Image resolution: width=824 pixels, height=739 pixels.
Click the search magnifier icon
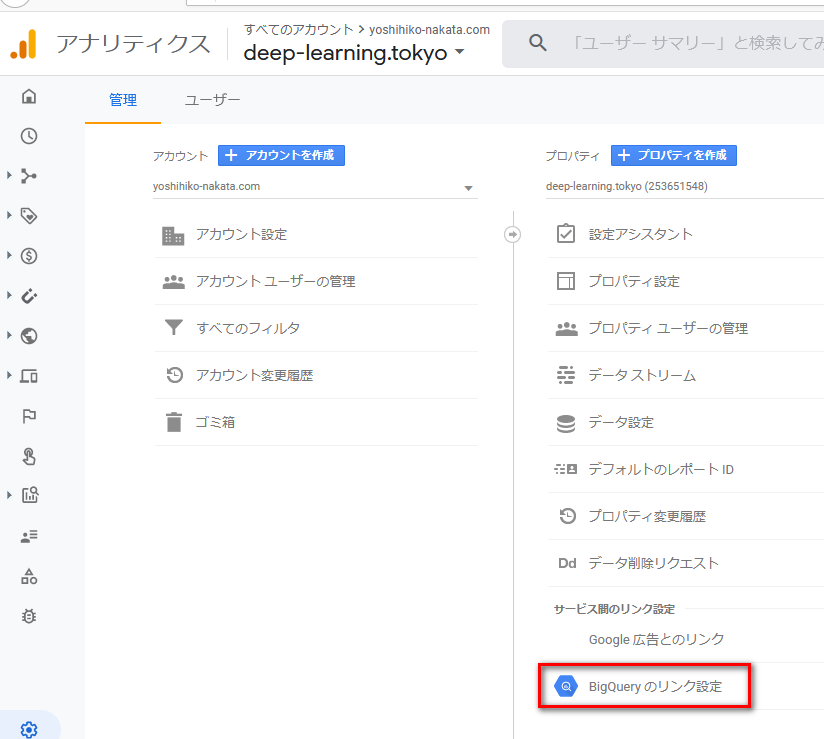click(x=538, y=43)
